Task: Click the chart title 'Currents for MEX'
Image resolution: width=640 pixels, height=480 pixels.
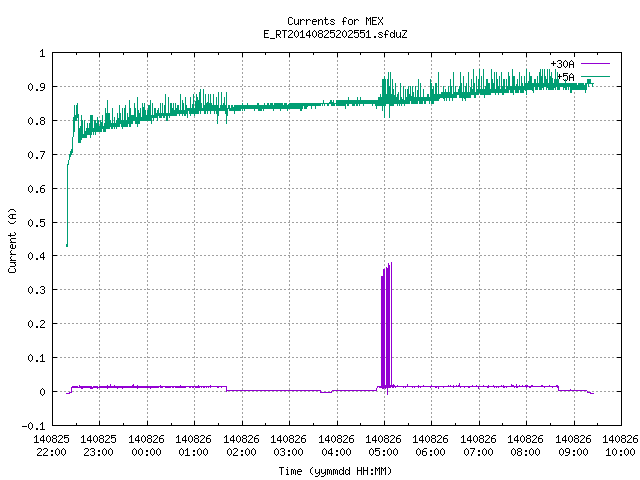Action: coord(335,21)
